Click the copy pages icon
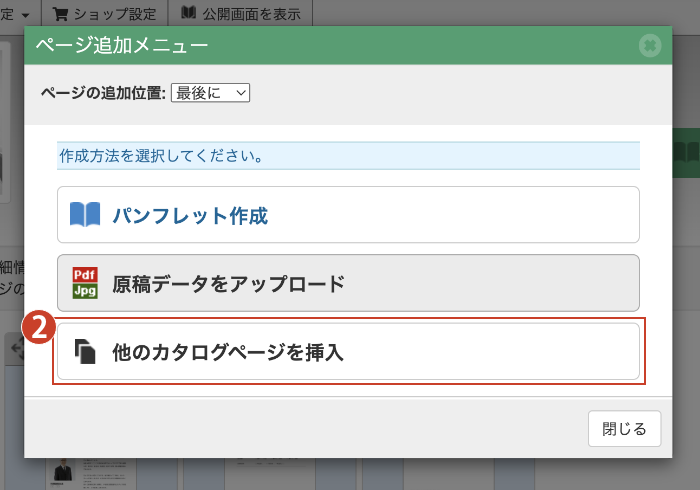Image resolution: width=700 pixels, height=490 pixels. pos(86,351)
